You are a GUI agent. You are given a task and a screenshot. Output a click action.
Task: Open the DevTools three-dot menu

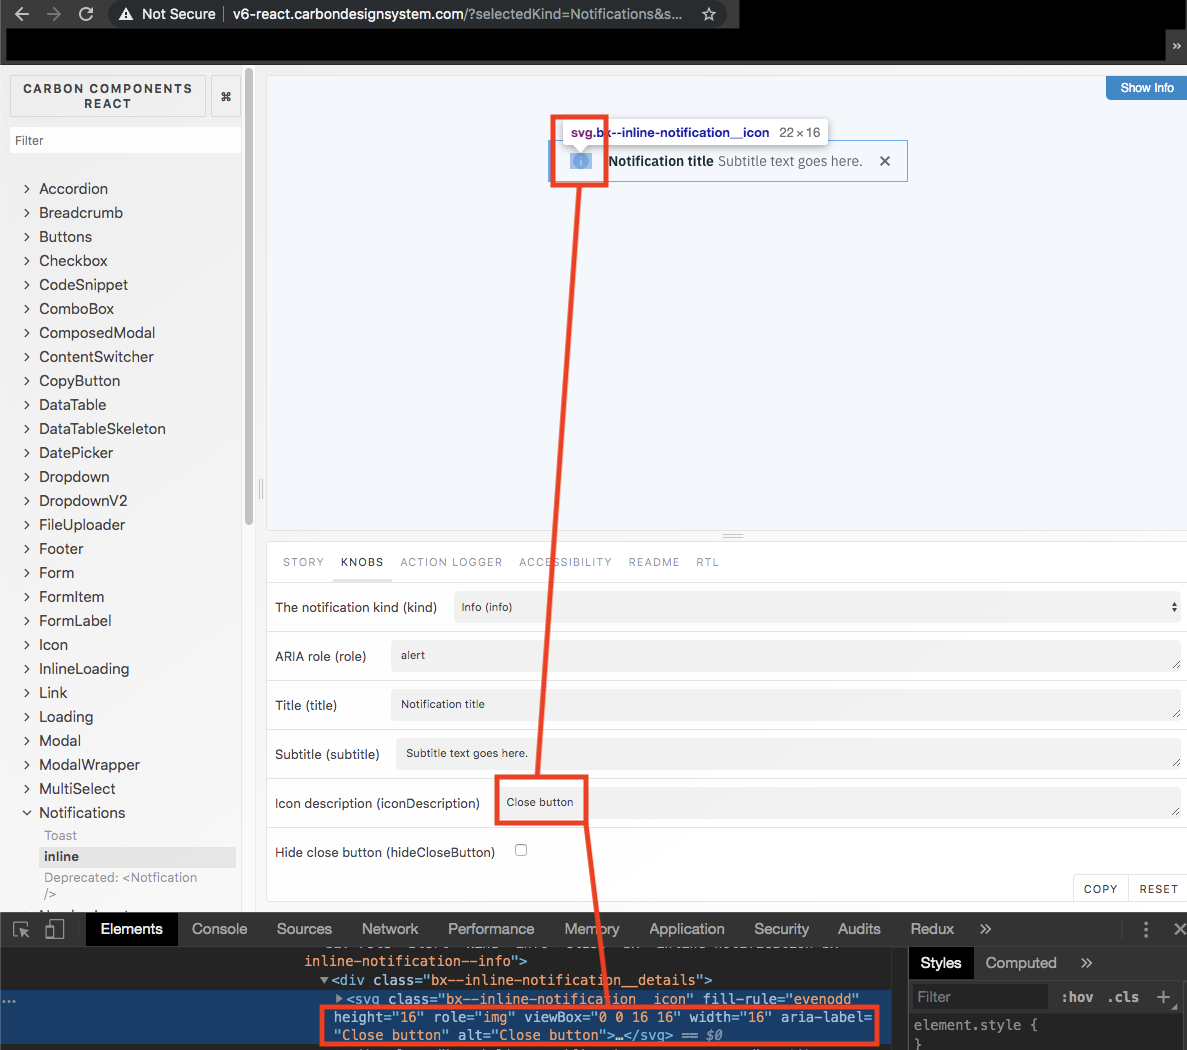pyautogui.click(x=1145, y=929)
